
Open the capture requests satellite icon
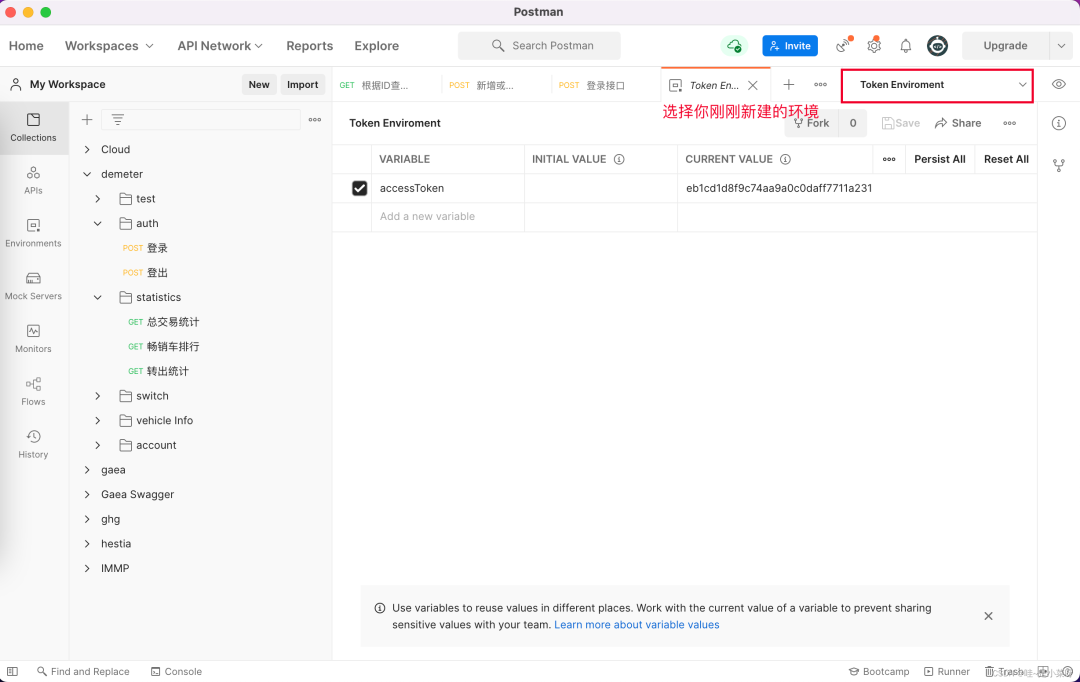coord(844,45)
